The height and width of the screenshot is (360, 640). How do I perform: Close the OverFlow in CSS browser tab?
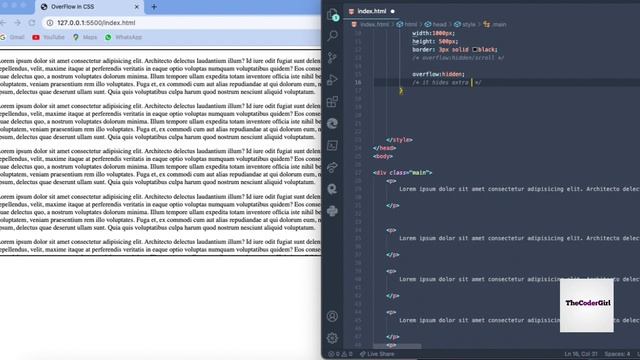tap(137, 7)
